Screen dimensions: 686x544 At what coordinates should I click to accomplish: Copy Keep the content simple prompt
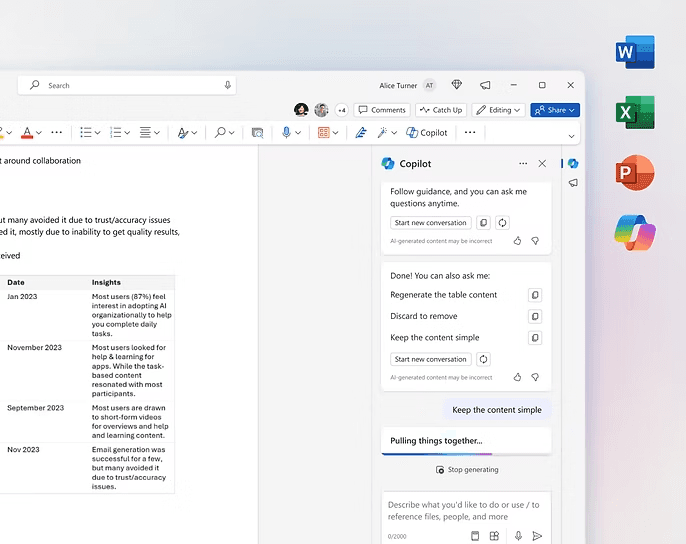[535, 337]
